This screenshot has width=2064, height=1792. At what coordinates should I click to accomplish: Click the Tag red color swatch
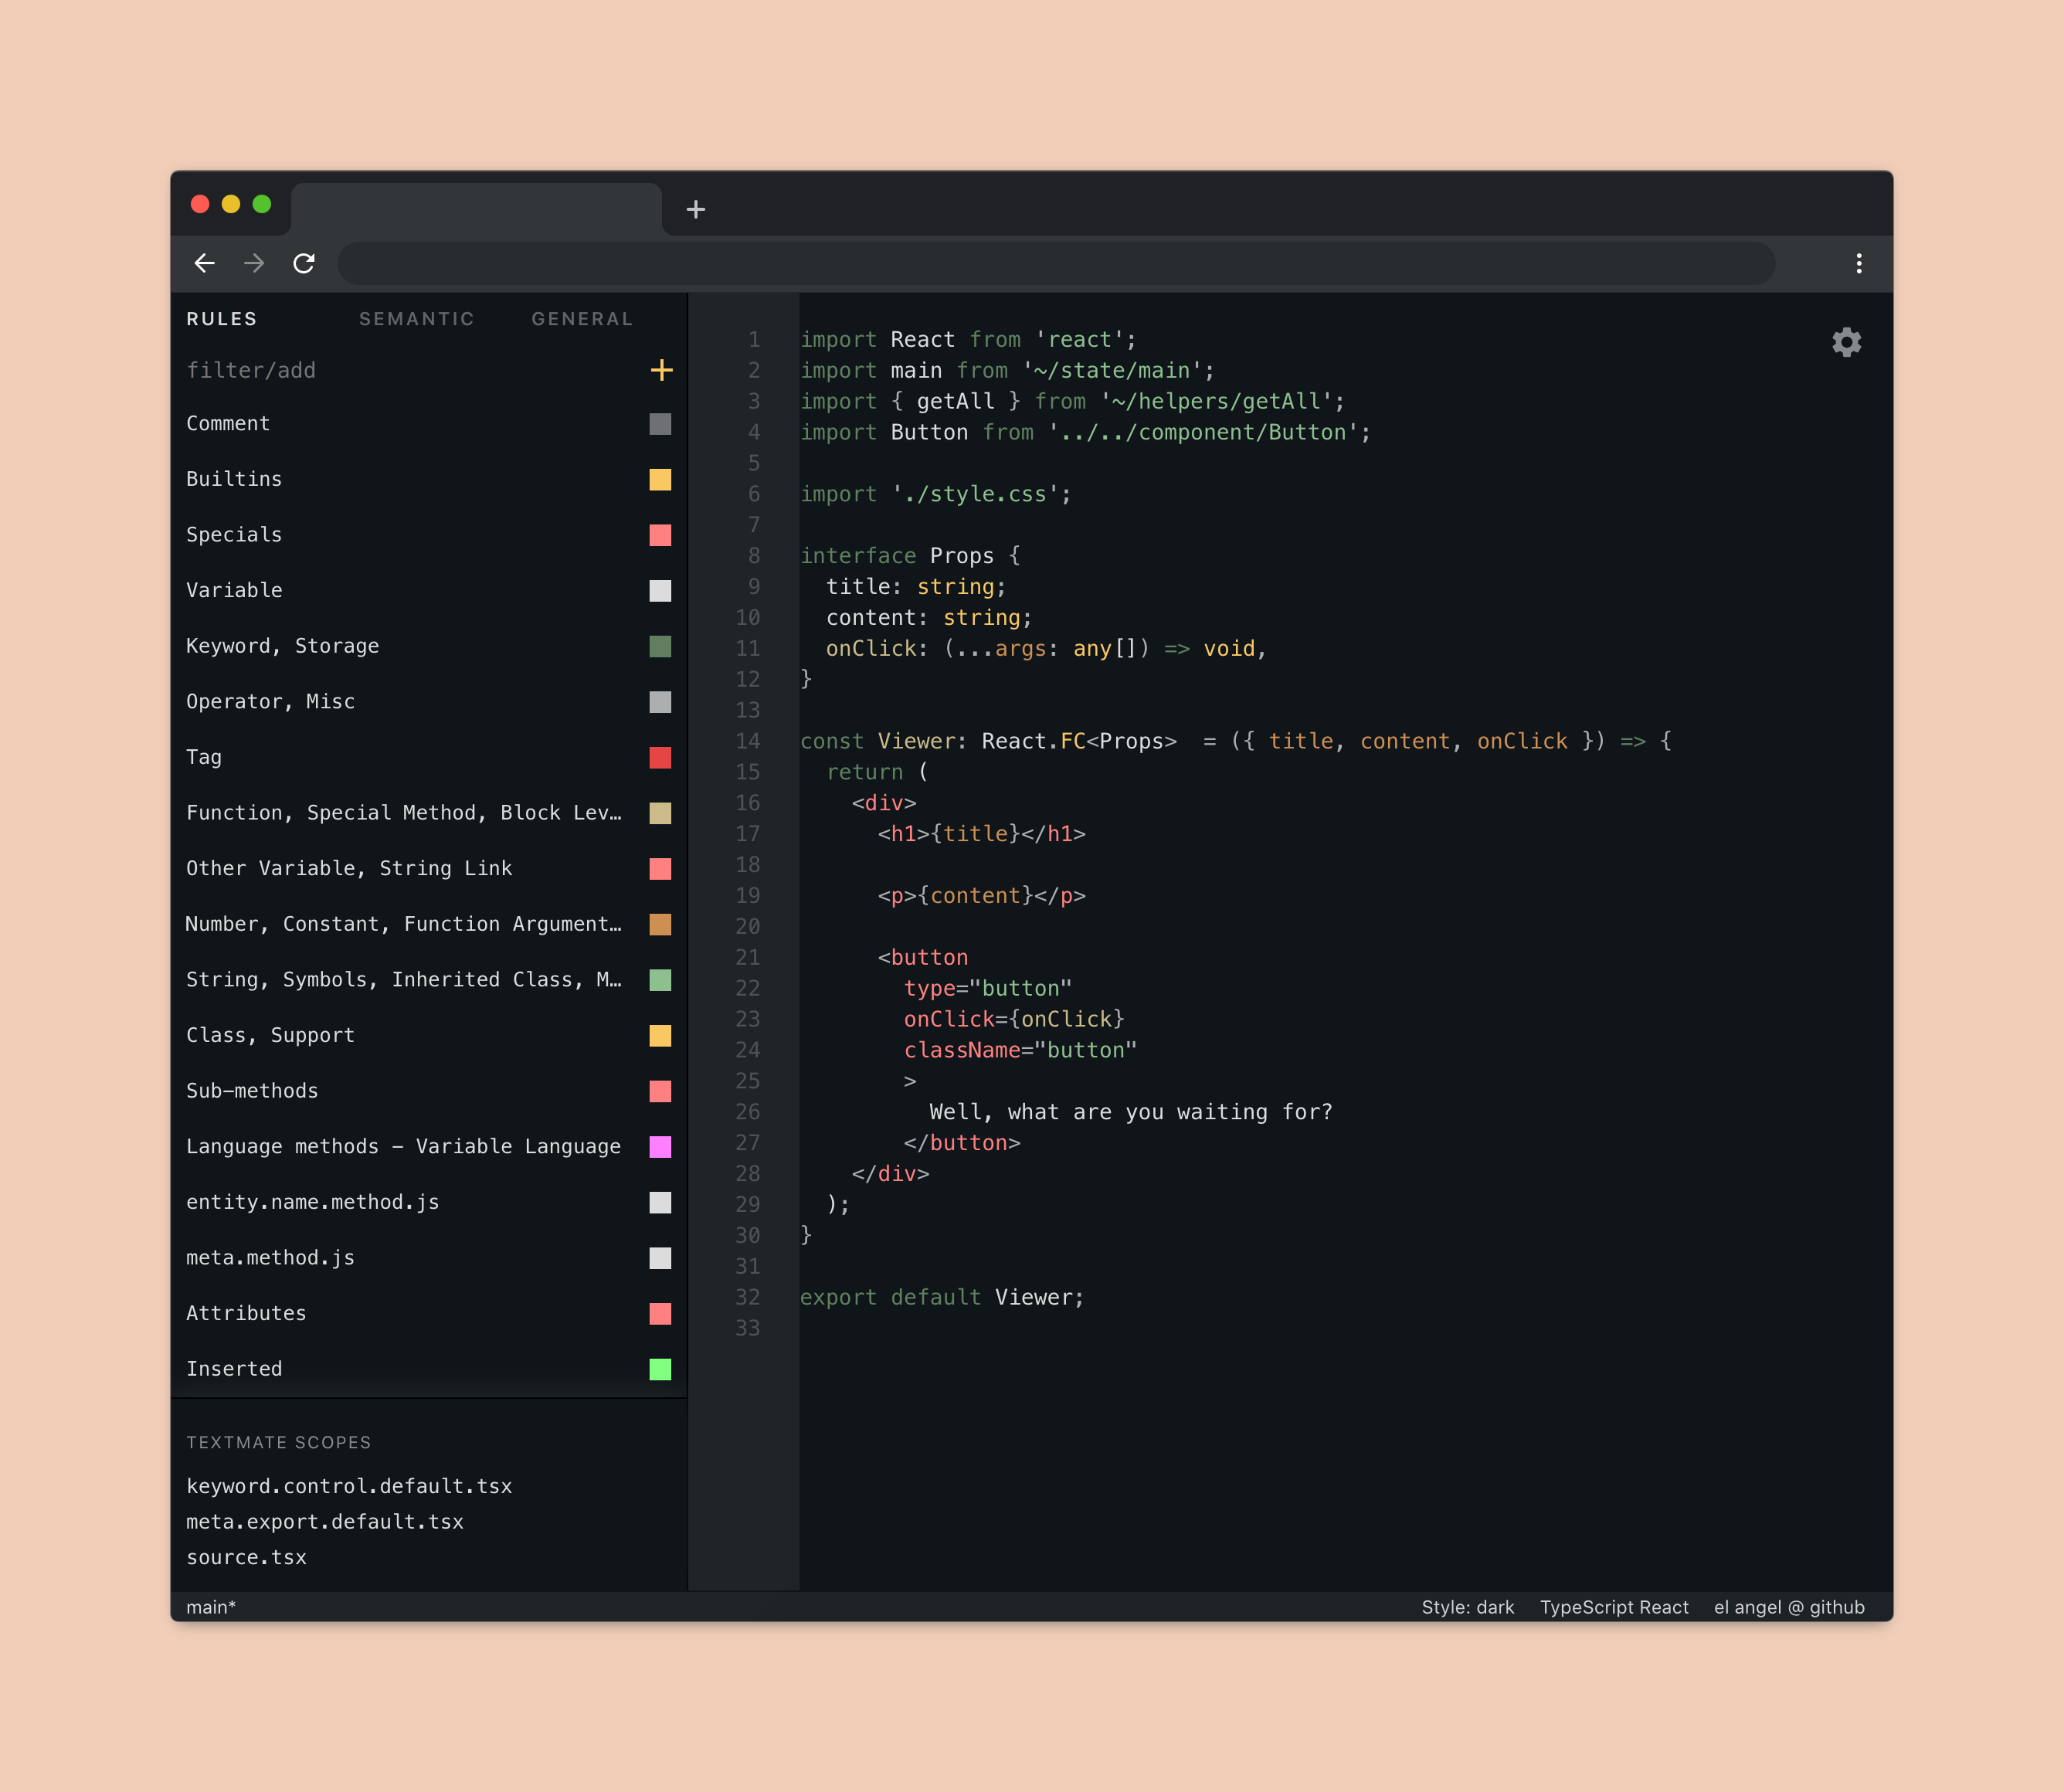pyautogui.click(x=660, y=758)
